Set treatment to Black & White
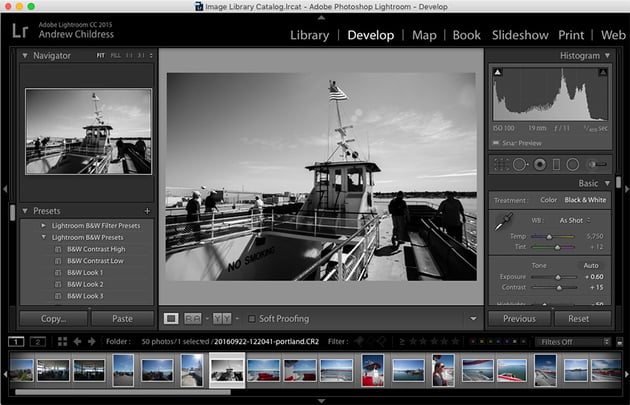Screen dimensions: 630x405 pyautogui.click(x=585, y=200)
